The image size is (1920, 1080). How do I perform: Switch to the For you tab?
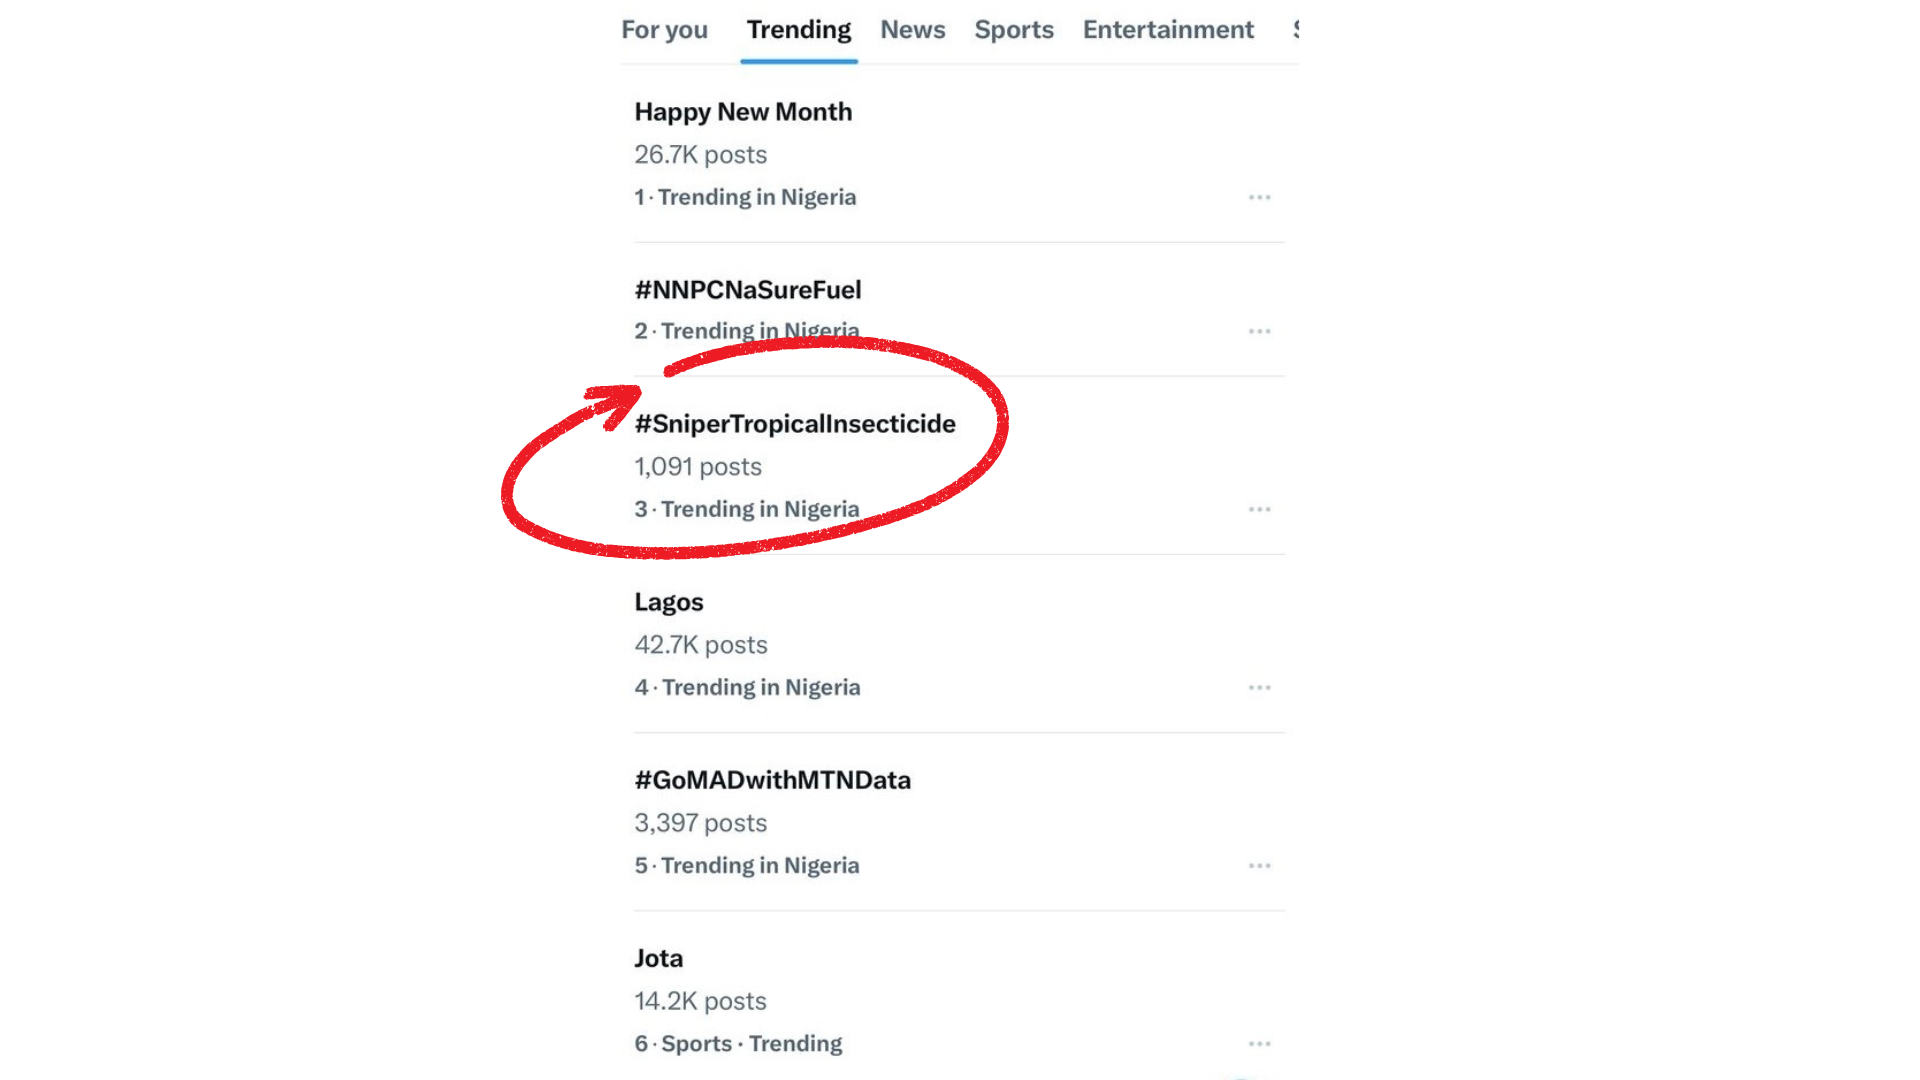pos(664,30)
